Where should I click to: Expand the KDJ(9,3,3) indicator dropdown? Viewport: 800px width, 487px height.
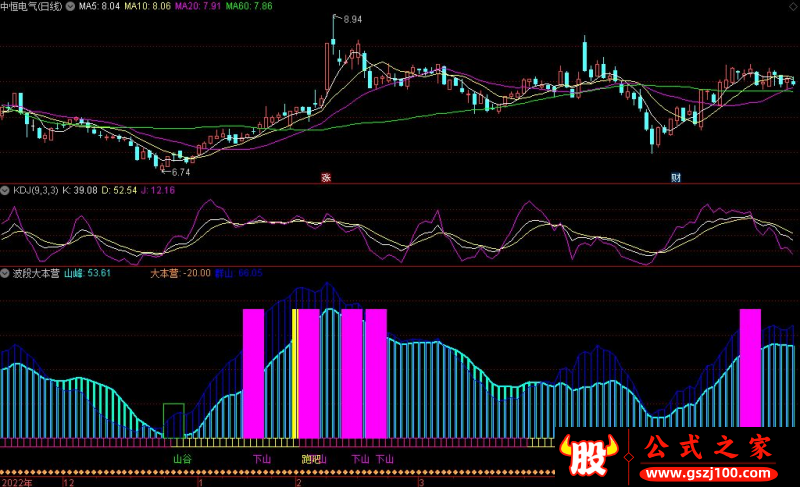pos(5,189)
